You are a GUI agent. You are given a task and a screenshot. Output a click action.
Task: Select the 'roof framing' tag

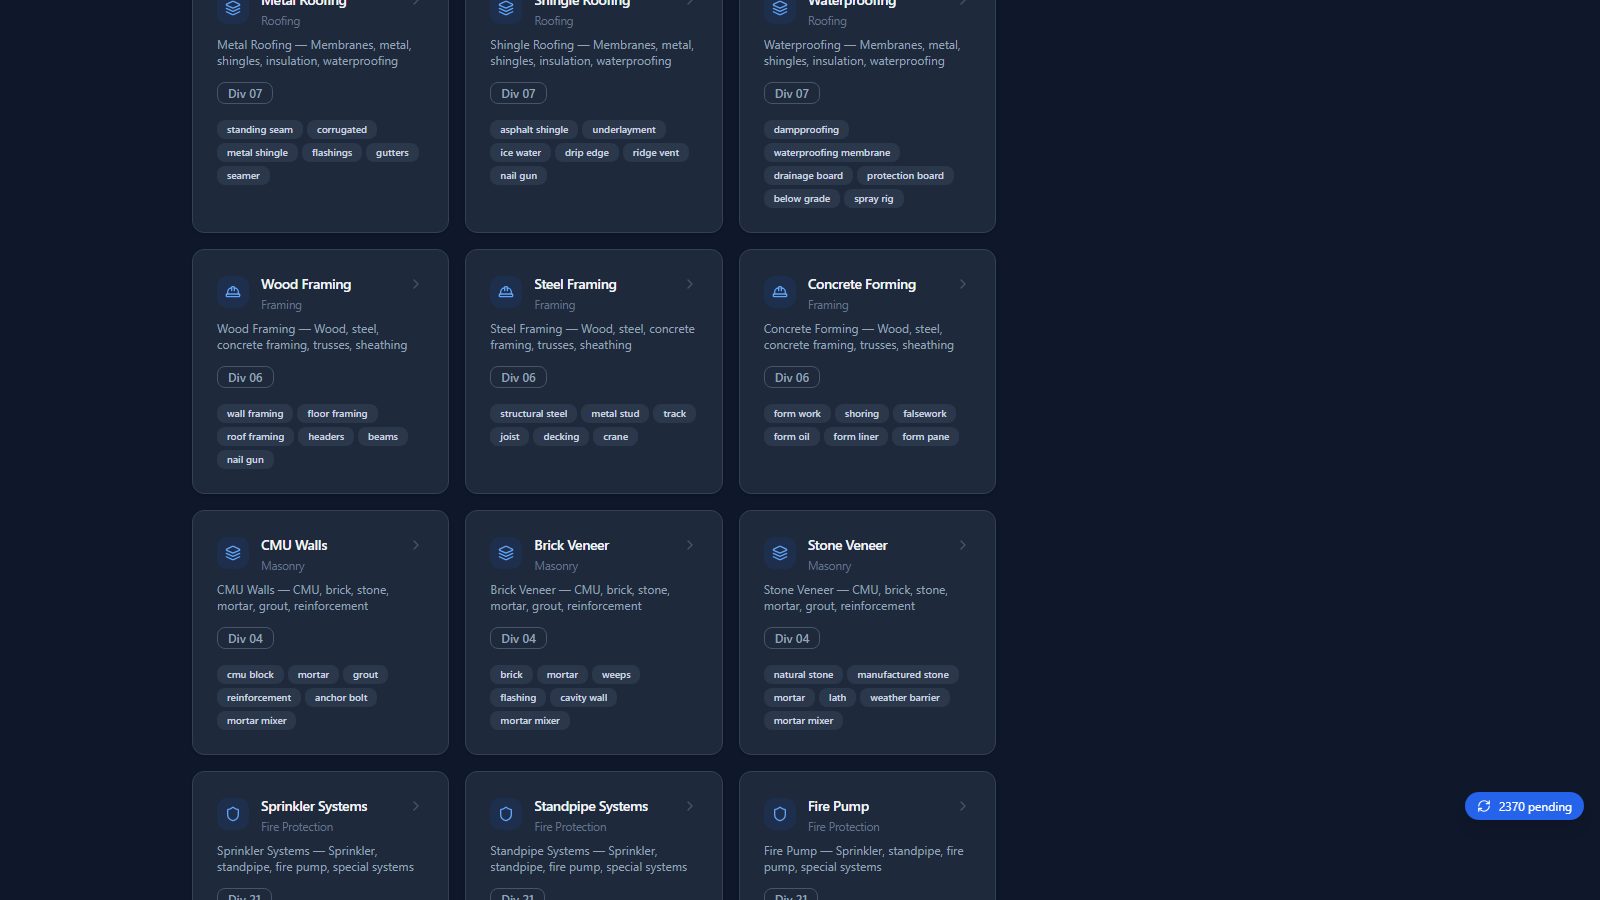(x=255, y=436)
